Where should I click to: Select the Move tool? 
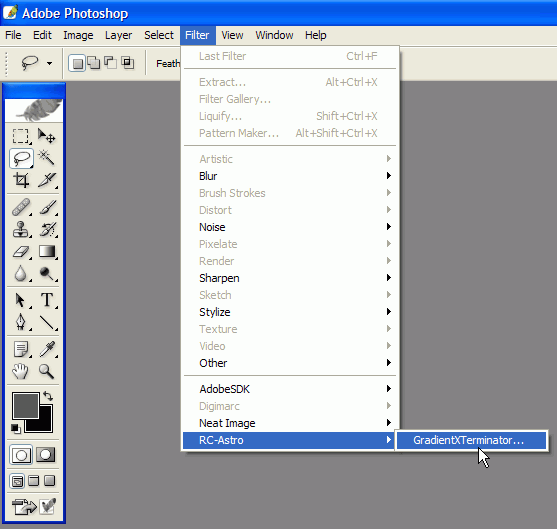[47, 136]
